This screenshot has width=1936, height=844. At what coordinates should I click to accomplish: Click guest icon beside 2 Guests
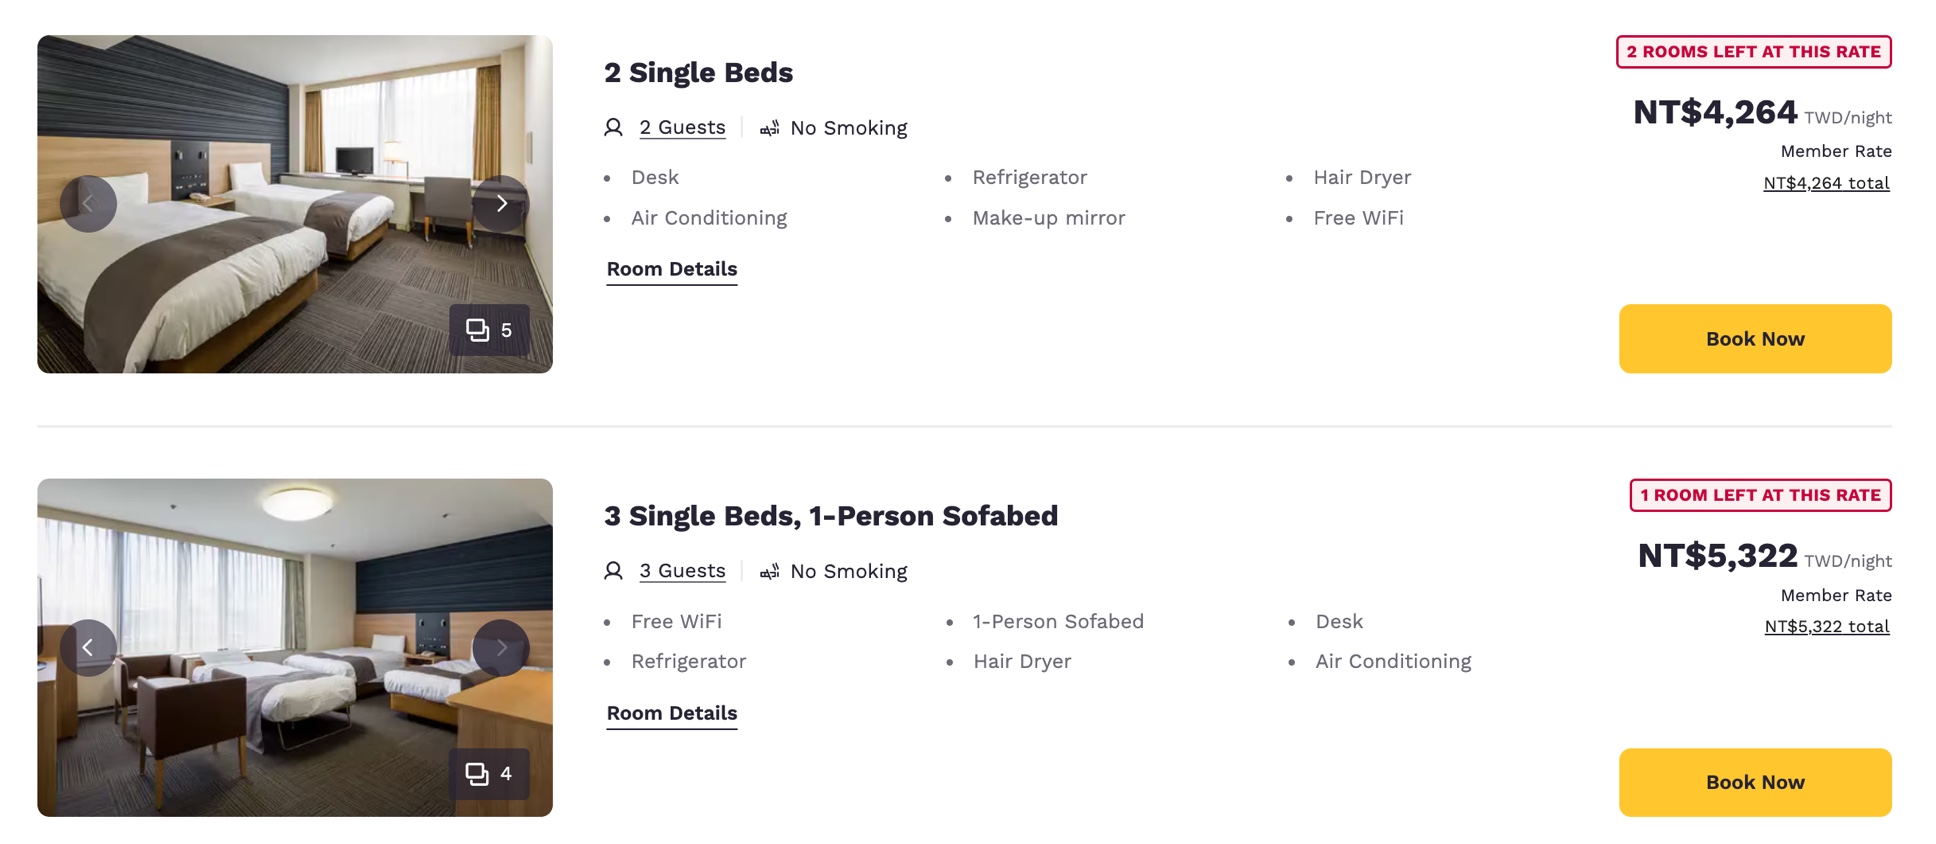tap(614, 128)
